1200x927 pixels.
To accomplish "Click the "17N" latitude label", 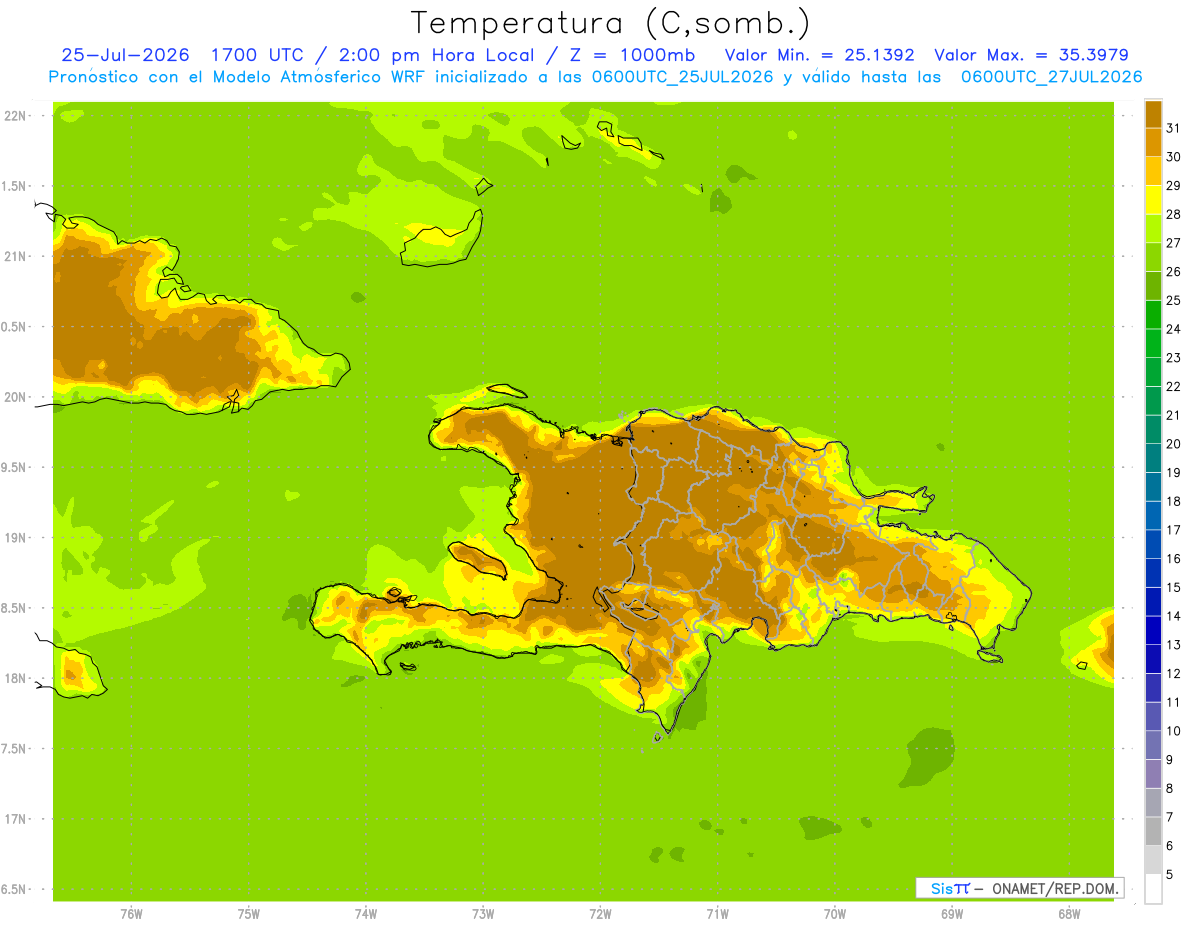I will click(15, 819).
